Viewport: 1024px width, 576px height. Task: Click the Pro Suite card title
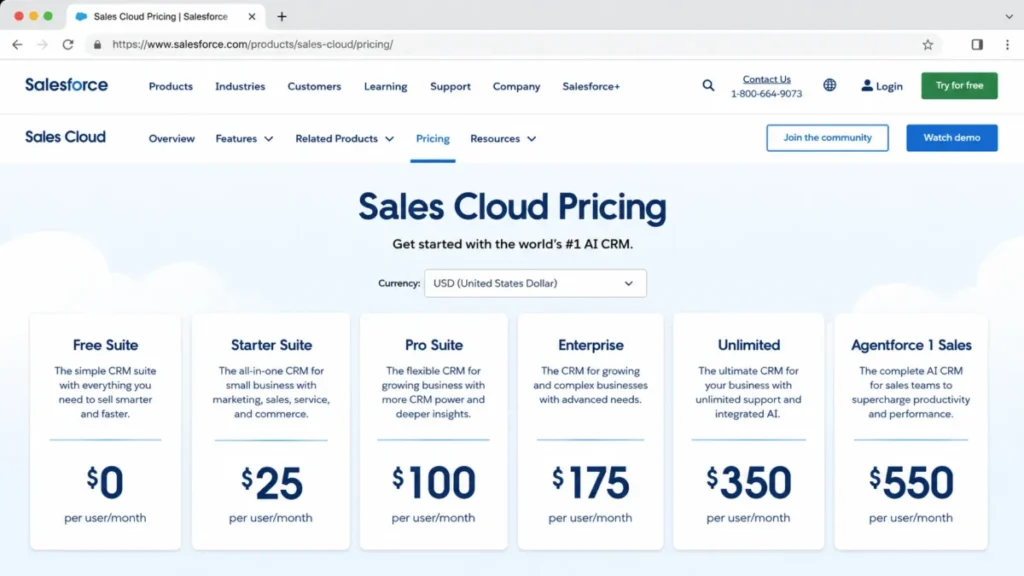click(x=434, y=345)
